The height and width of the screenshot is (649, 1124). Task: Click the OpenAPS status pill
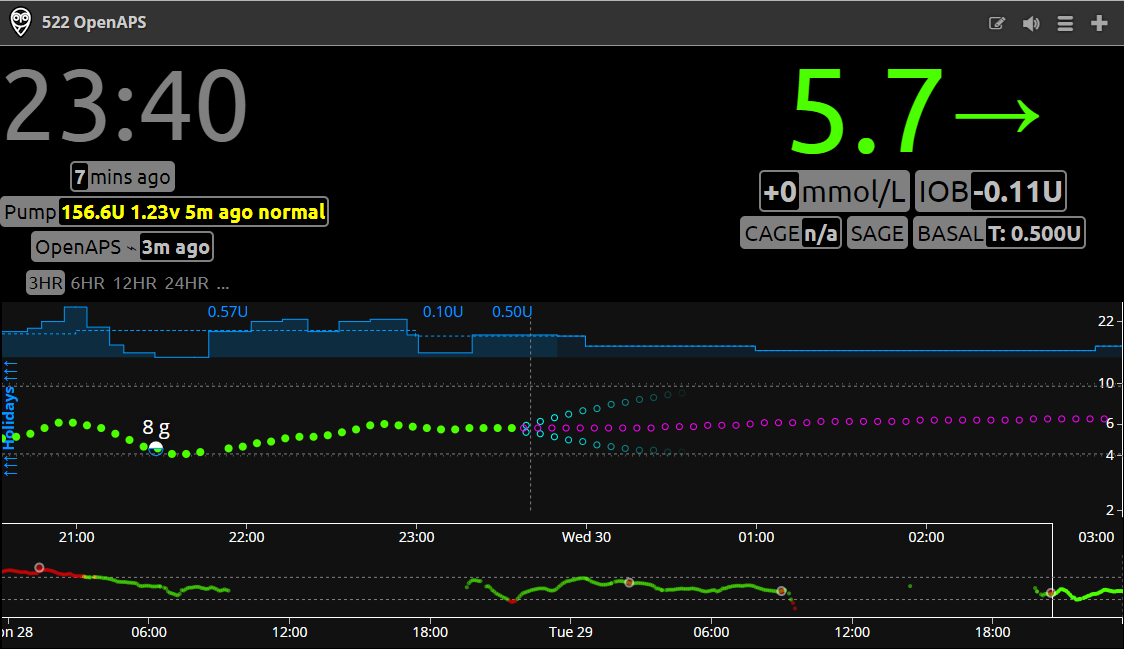pyautogui.click(x=123, y=247)
